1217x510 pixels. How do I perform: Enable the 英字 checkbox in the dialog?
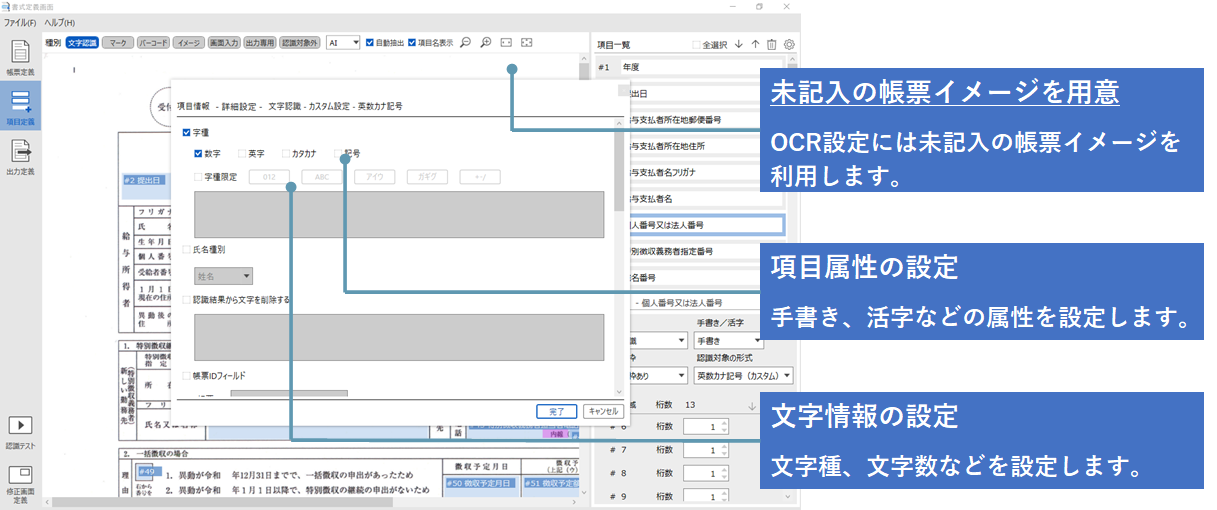click(x=242, y=154)
